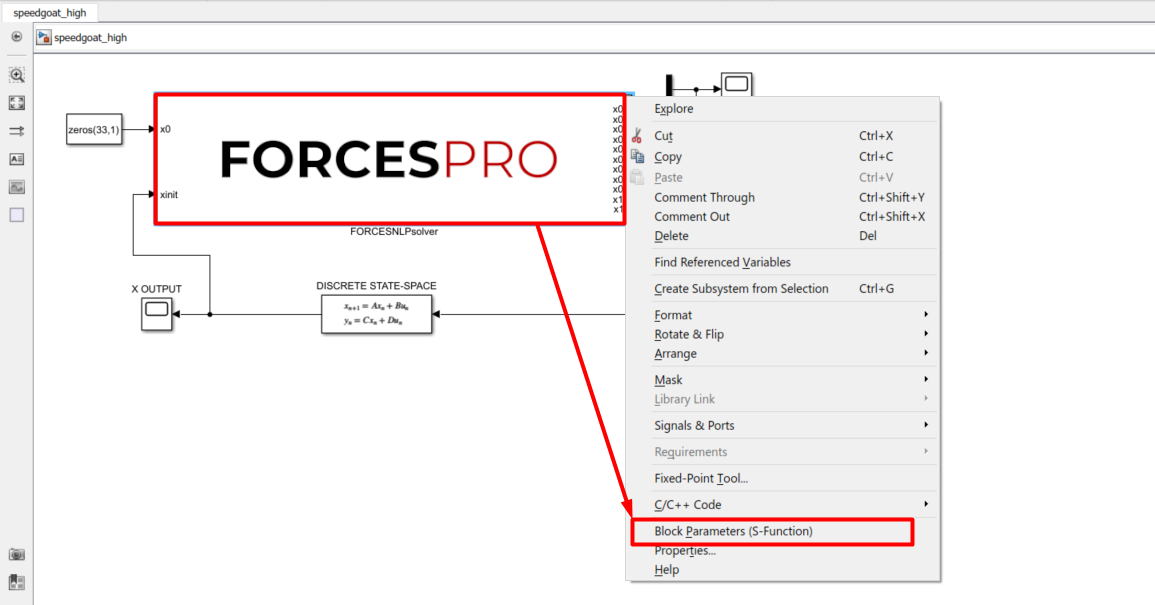Switch to the speedgoat_high tab

tap(49, 12)
